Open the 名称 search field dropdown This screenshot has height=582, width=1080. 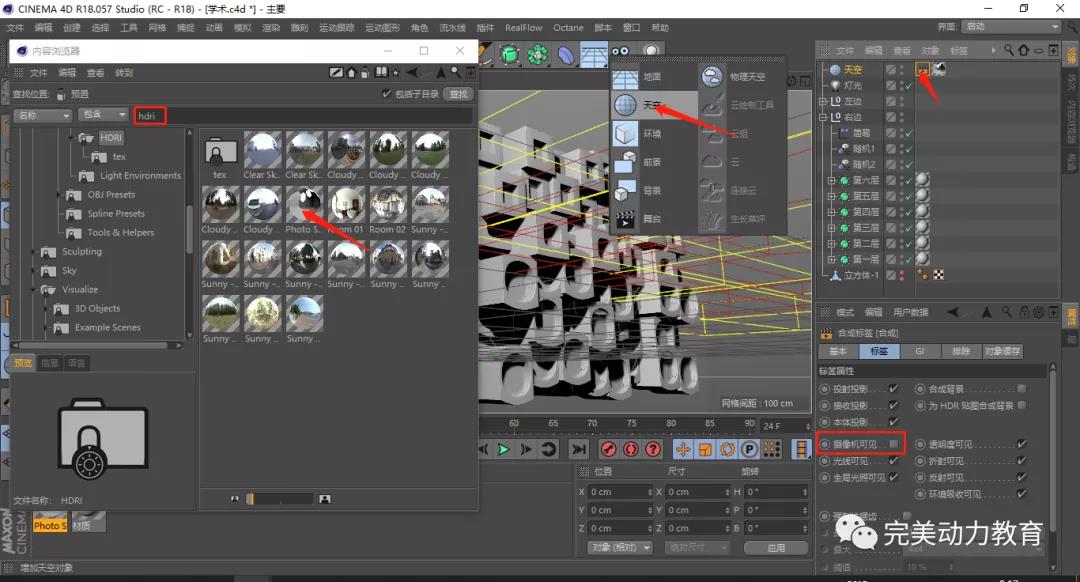pos(42,116)
